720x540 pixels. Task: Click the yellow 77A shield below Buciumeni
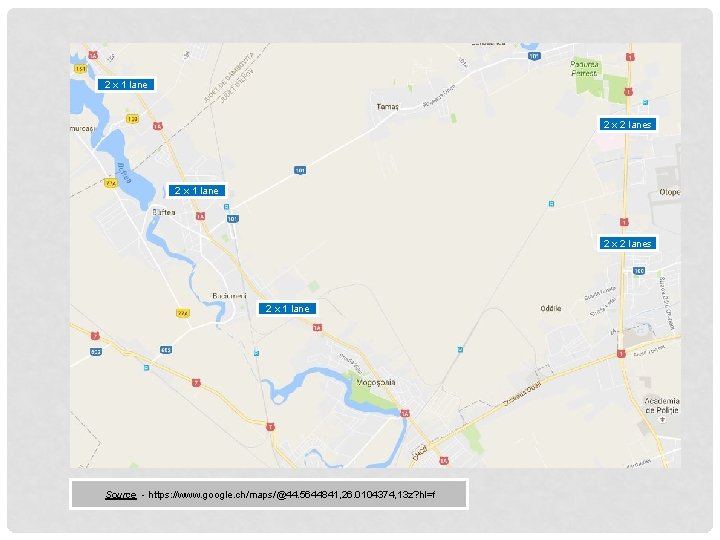click(x=183, y=313)
